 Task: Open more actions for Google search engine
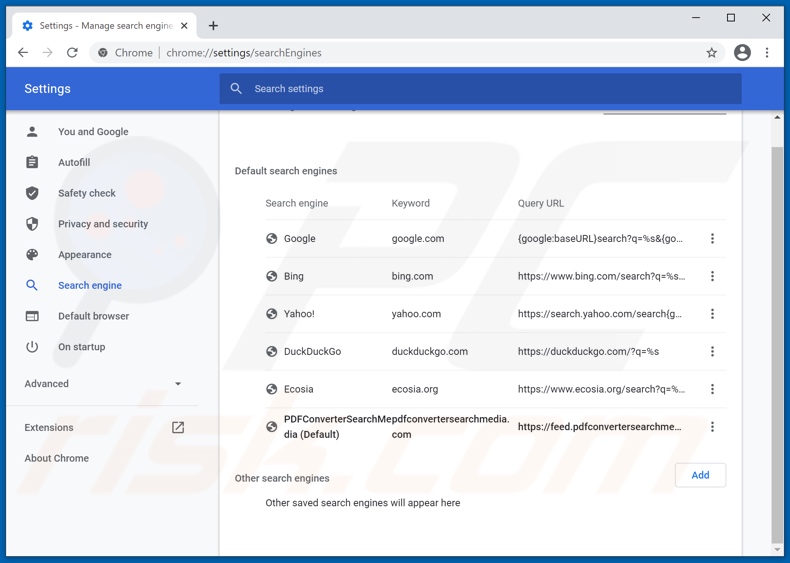click(712, 239)
